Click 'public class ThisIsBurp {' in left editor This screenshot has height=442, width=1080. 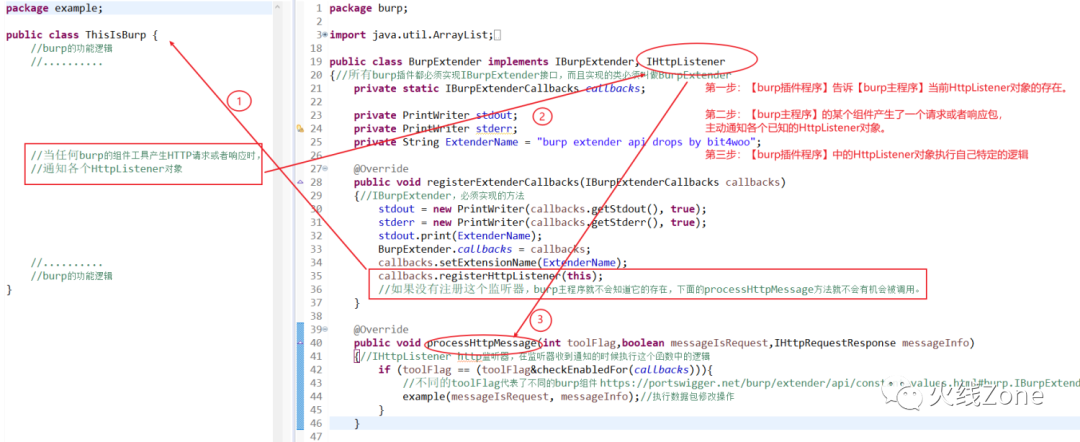pyautogui.click(x=82, y=35)
